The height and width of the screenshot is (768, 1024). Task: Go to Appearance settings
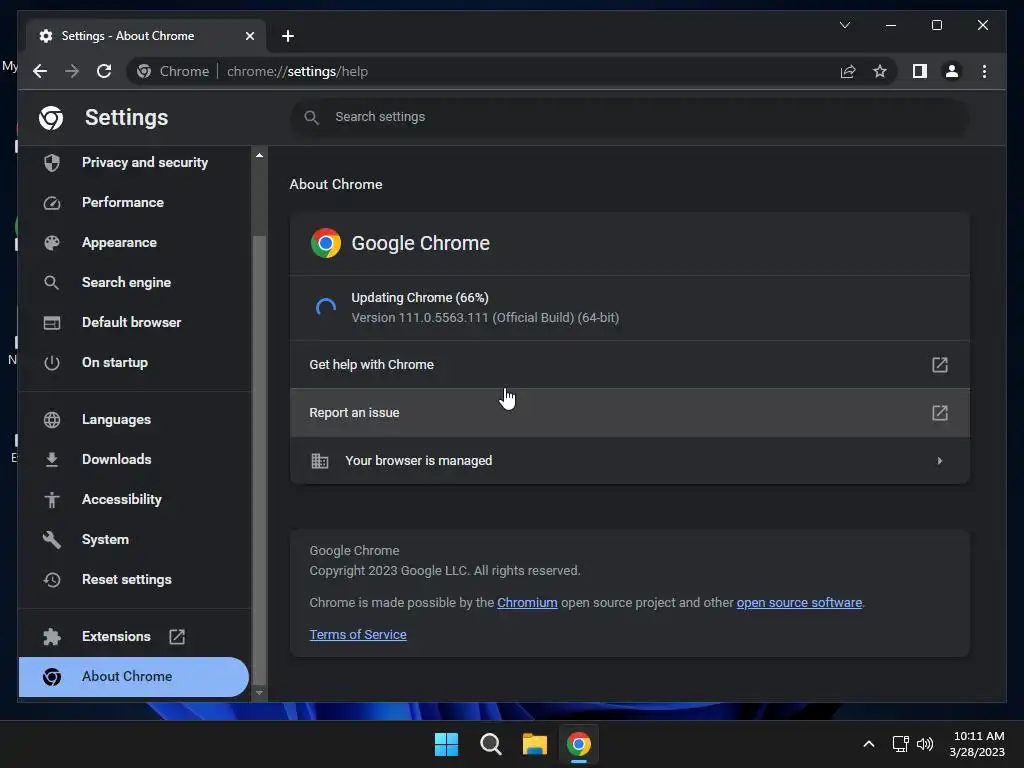point(120,242)
